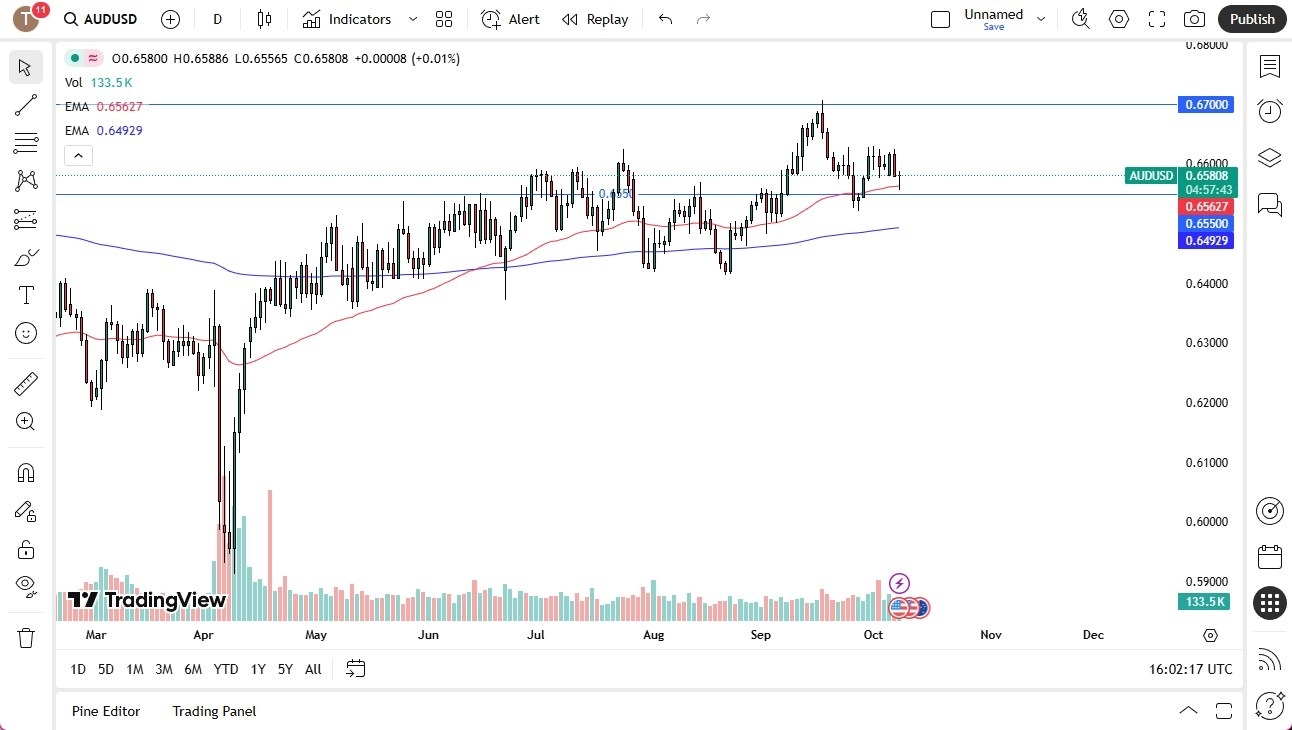The width and height of the screenshot is (1292, 730).
Task: Open the Unnamed layout save dropdown
Action: pos(1041,19)
